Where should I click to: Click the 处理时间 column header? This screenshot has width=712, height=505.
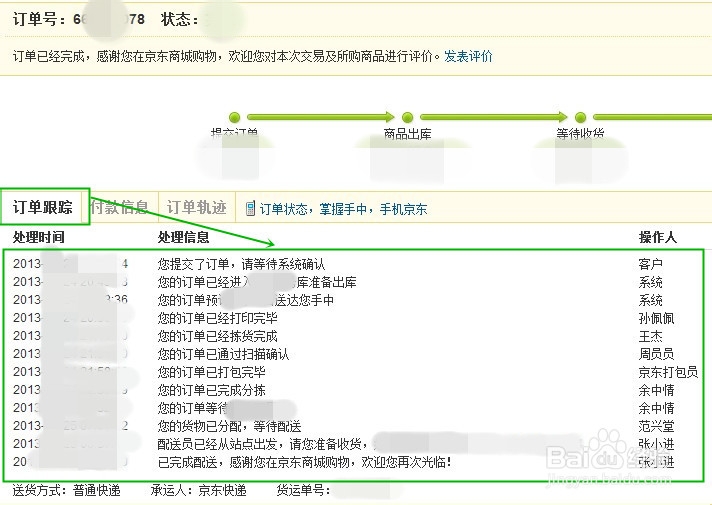click(x=39, y=237)
